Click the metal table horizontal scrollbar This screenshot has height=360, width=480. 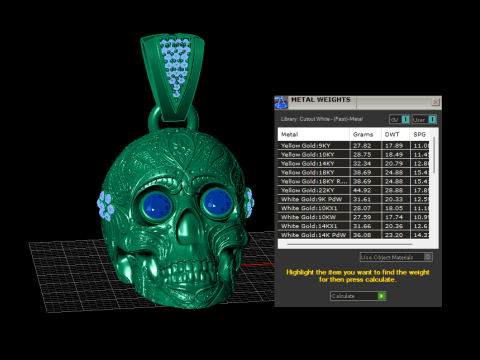pos(349,244)
